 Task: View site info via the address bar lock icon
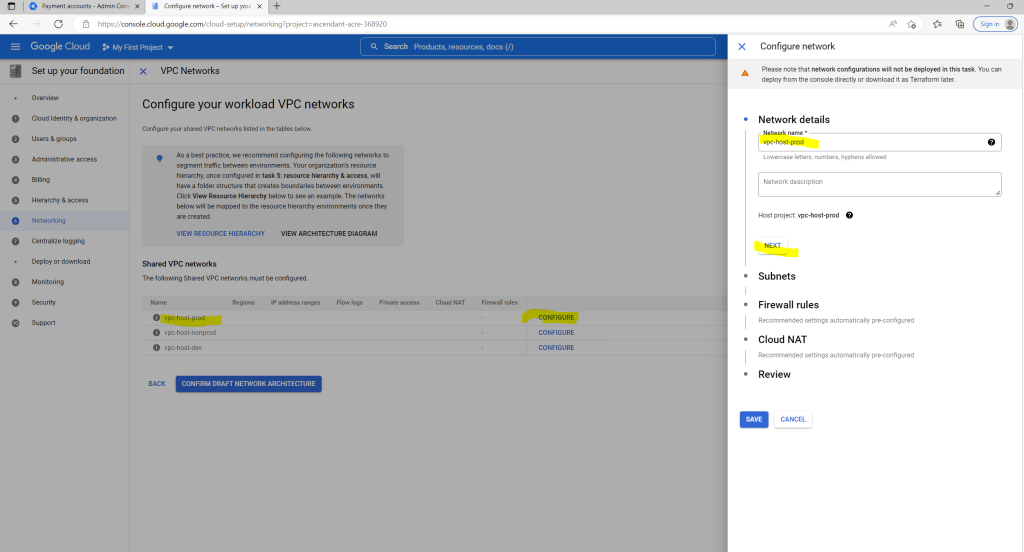pyautogui.click(x=86, y=24)
